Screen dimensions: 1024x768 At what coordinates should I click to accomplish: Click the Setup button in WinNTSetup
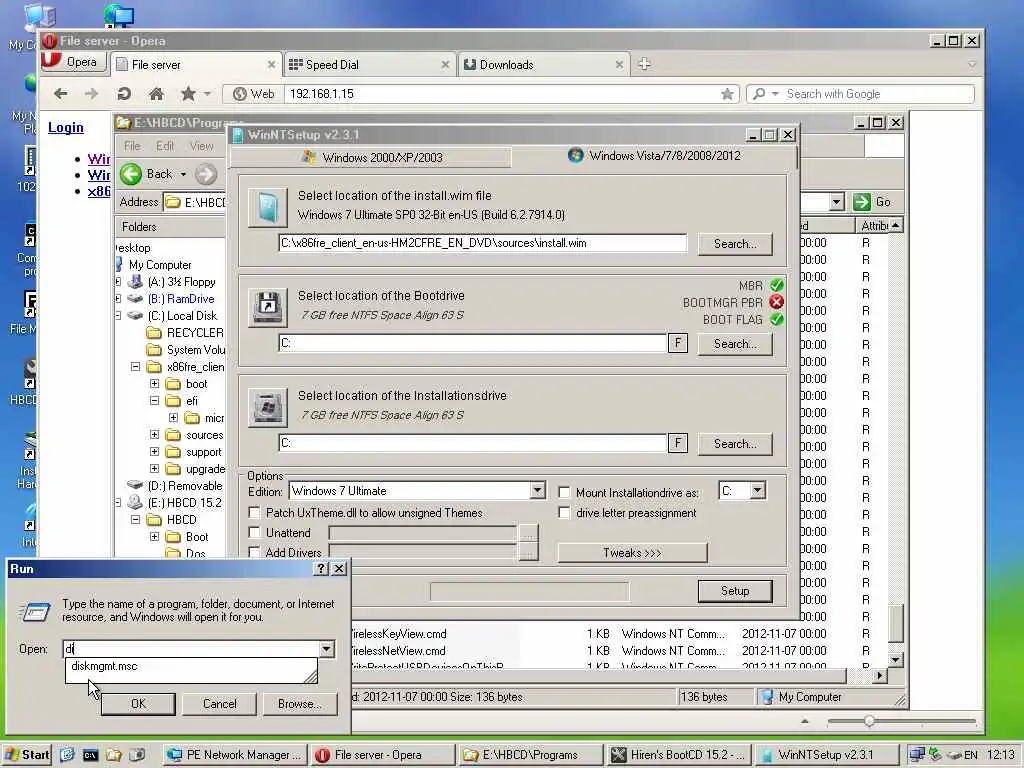pyautogui.click(x=735, y=590)
